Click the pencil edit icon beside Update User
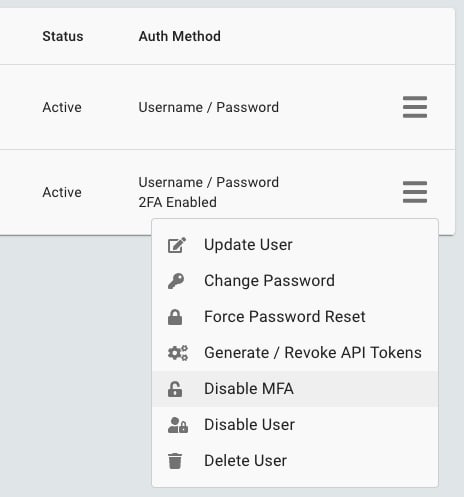Screen dimensions: 464x497 [x=177, y=245]
